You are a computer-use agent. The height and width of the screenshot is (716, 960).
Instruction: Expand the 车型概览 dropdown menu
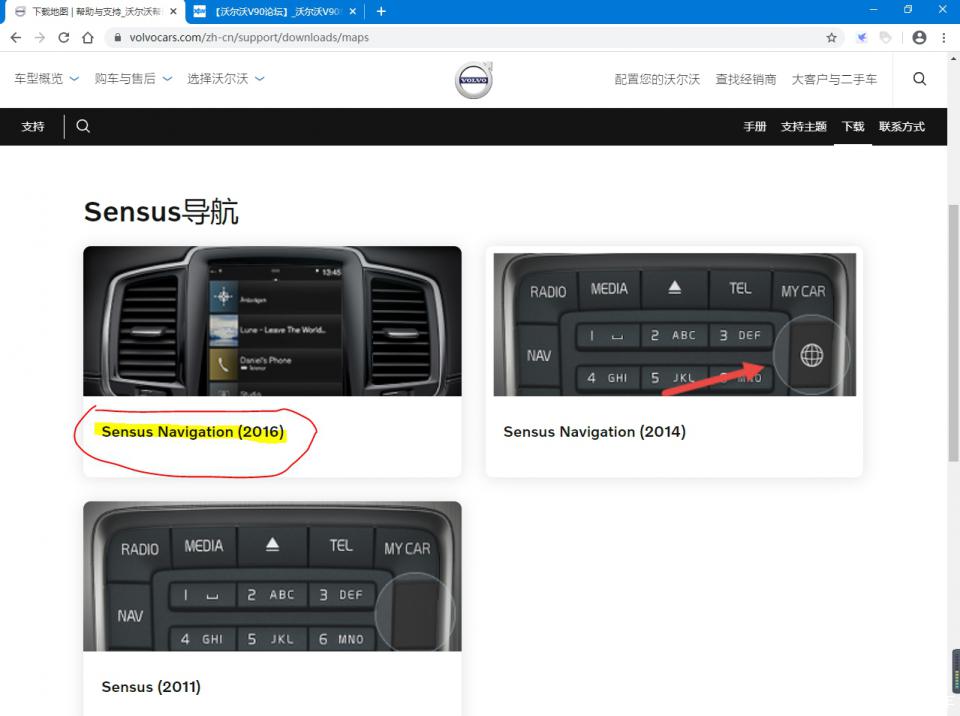[47, 78]
